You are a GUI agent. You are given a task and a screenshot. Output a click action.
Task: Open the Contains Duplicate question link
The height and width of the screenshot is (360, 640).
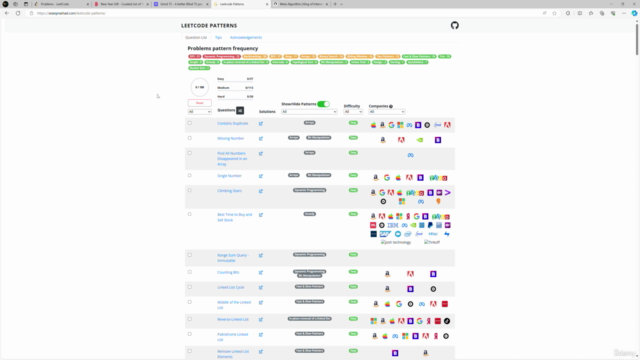pyautogui.click(x=233, y=123)
